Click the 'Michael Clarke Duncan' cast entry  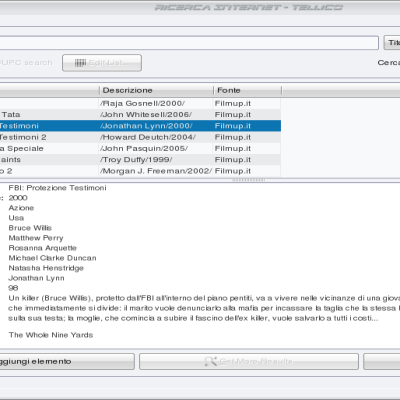pyautogui.click(x=52, y=258)
